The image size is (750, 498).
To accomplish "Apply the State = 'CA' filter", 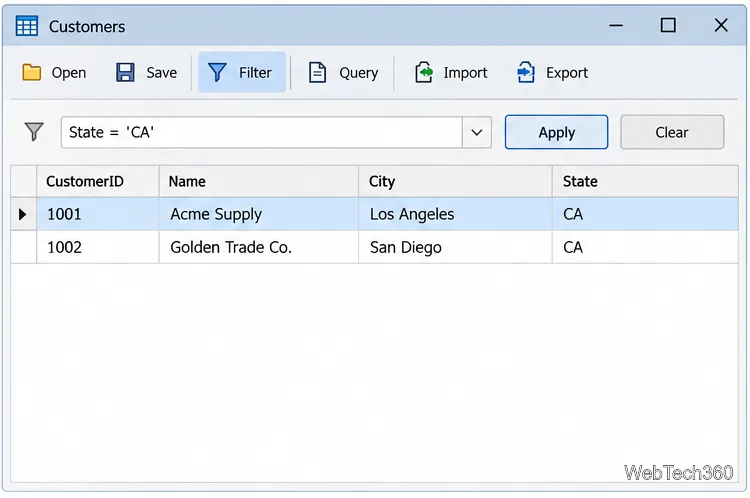I will click(556, 133).
